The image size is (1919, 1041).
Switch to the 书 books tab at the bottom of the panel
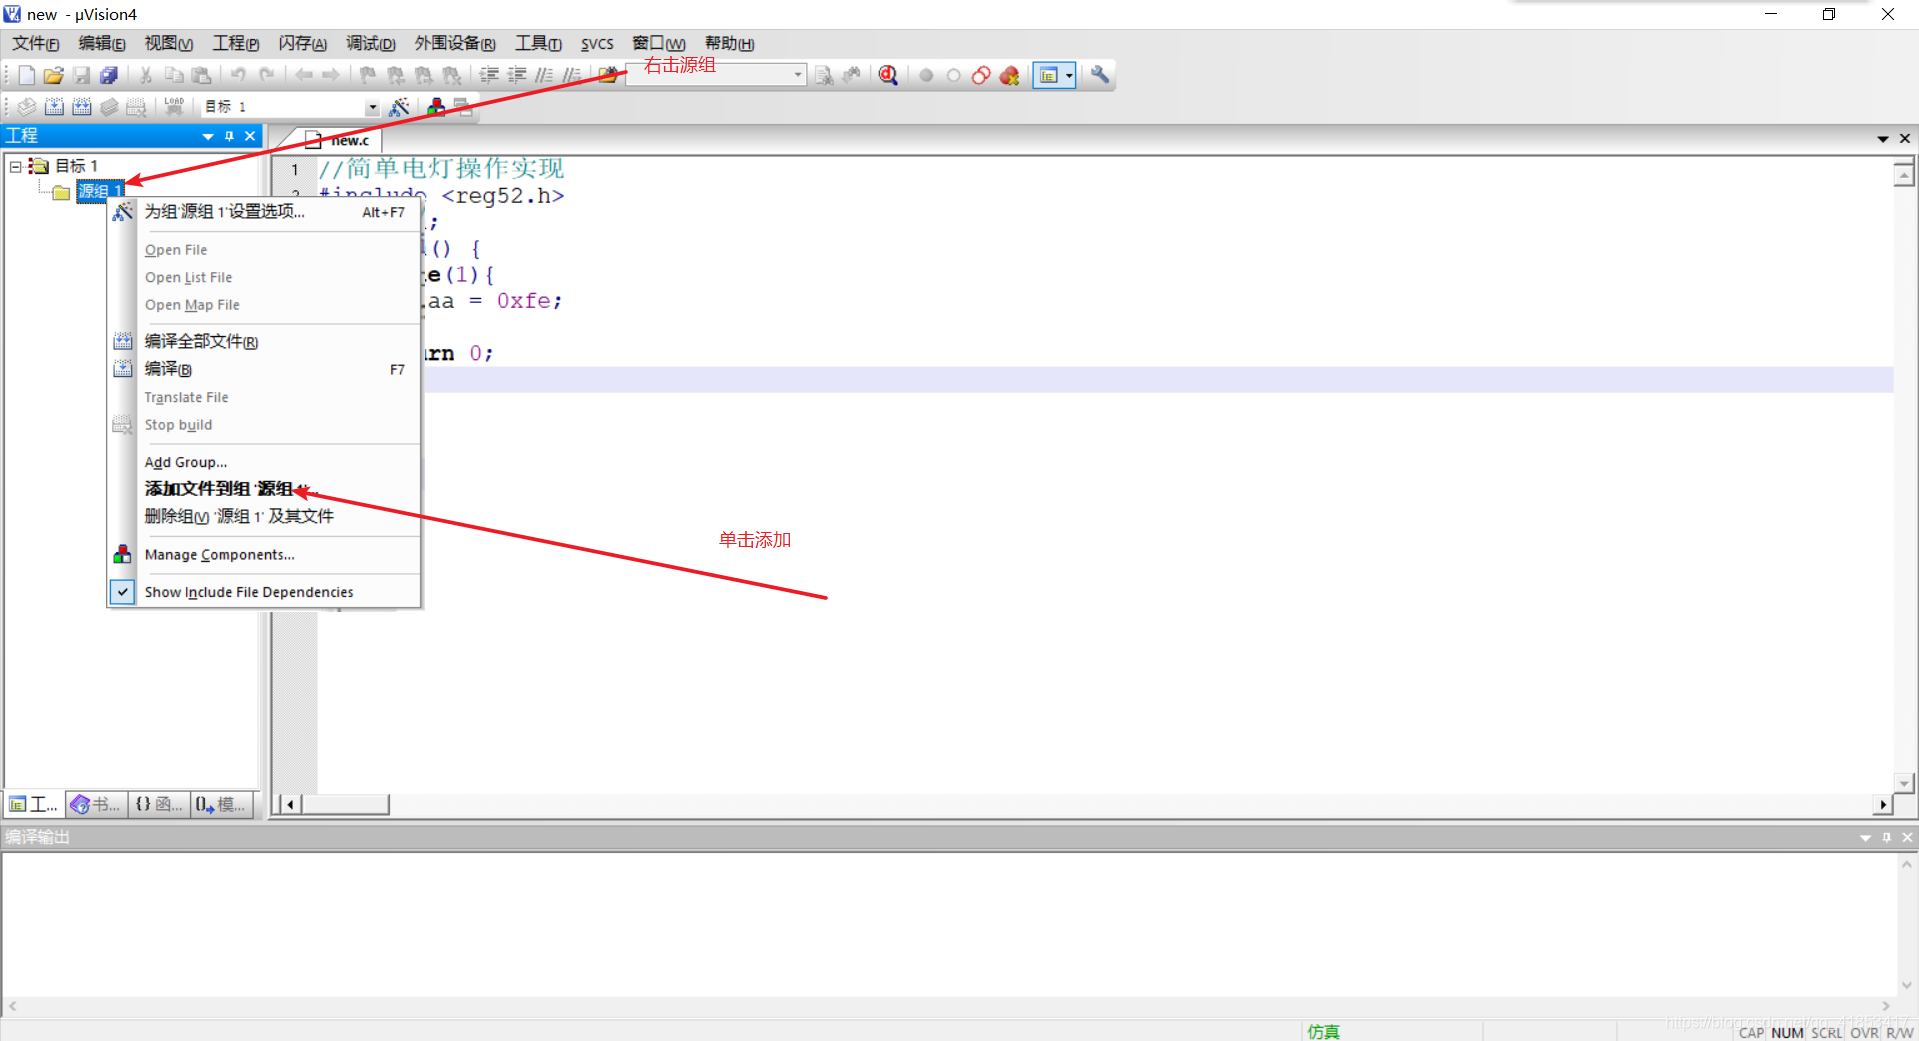coord(97,804)
